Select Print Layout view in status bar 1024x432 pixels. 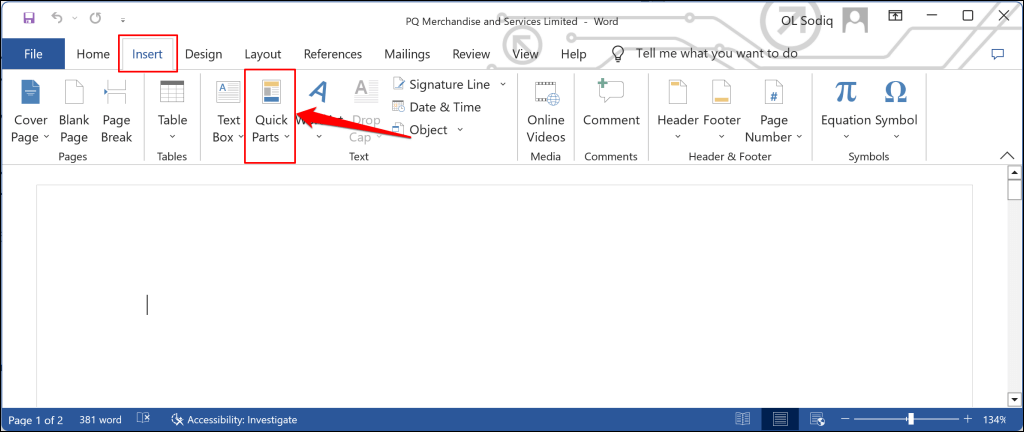tap(780, 419)
